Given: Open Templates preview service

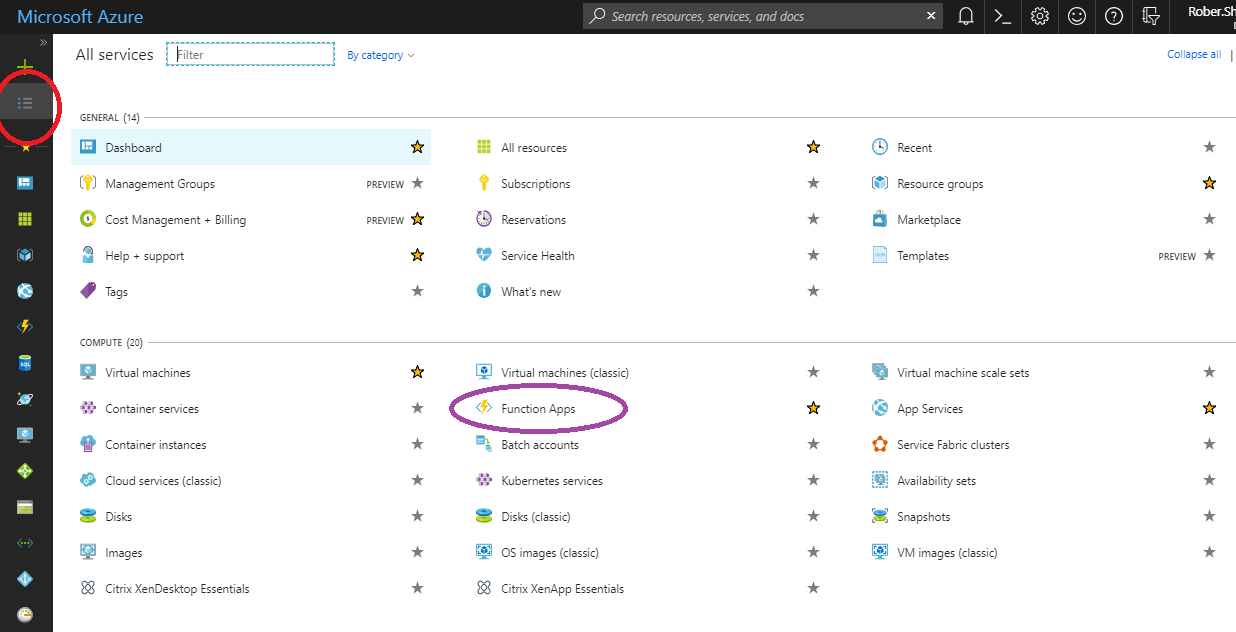Looking at the screenshot, I should click(x=923, y=256).
